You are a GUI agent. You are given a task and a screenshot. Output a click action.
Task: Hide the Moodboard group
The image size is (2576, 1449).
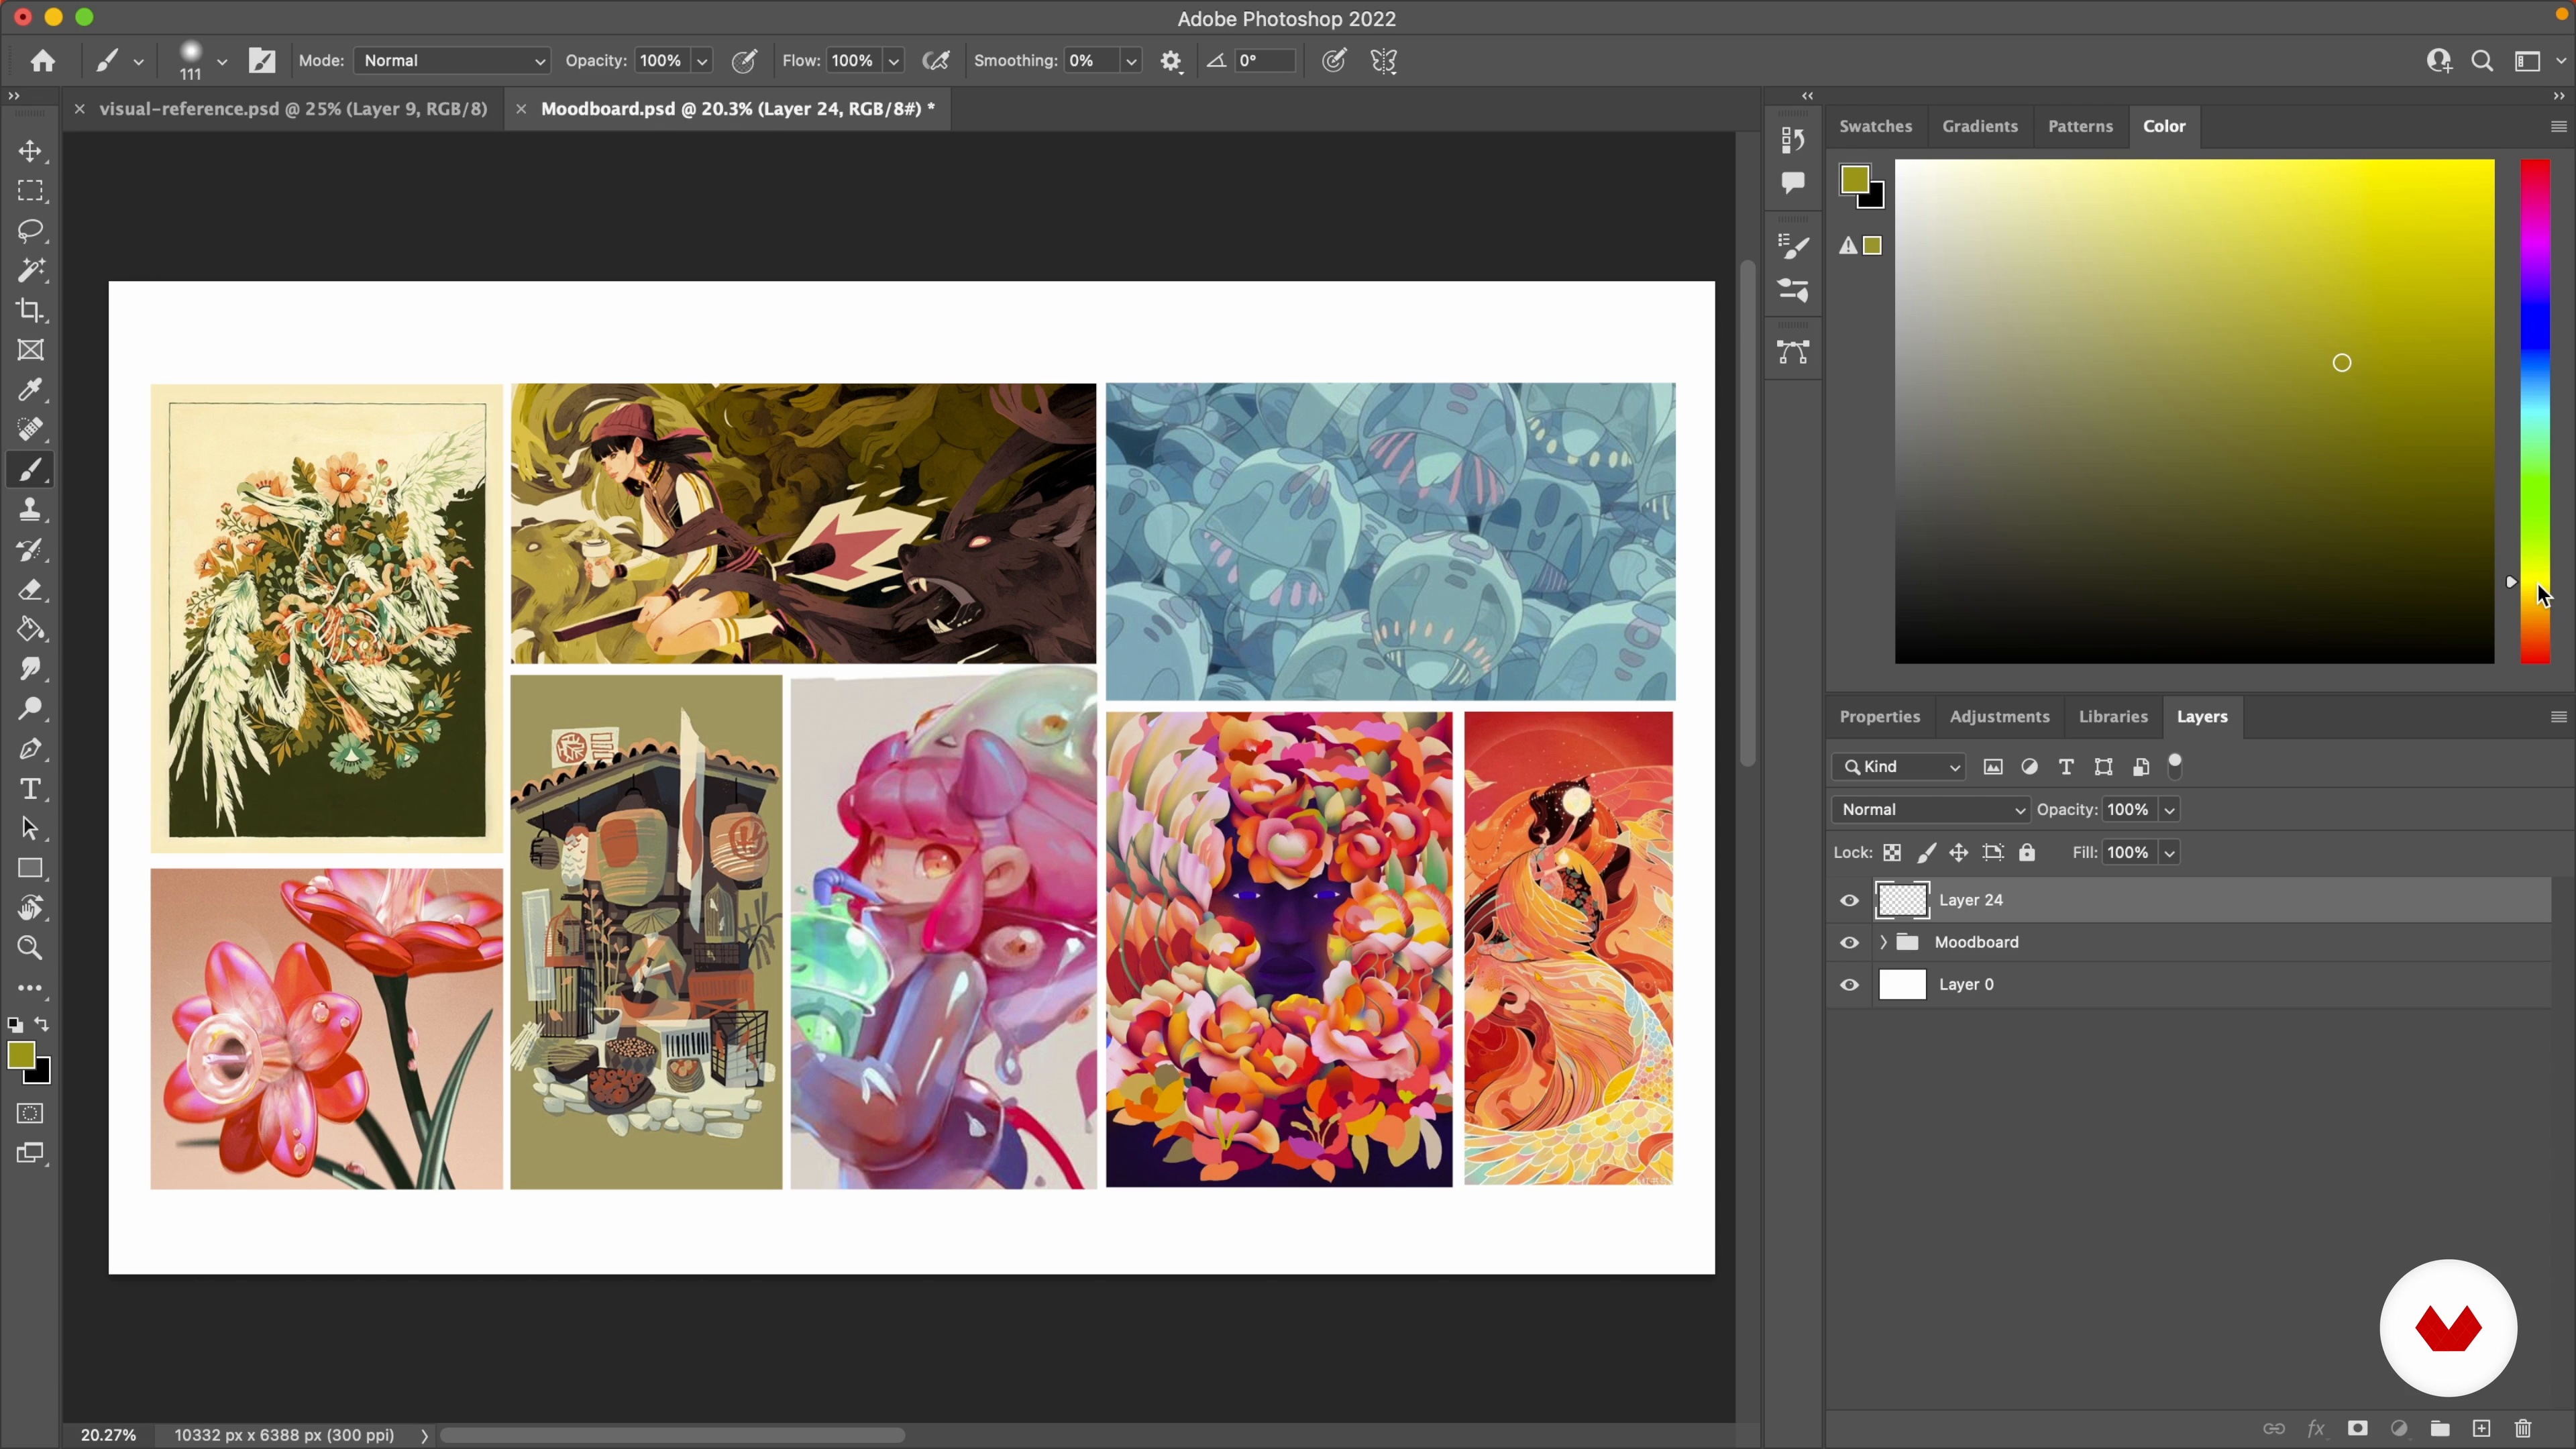point(1850,943)
